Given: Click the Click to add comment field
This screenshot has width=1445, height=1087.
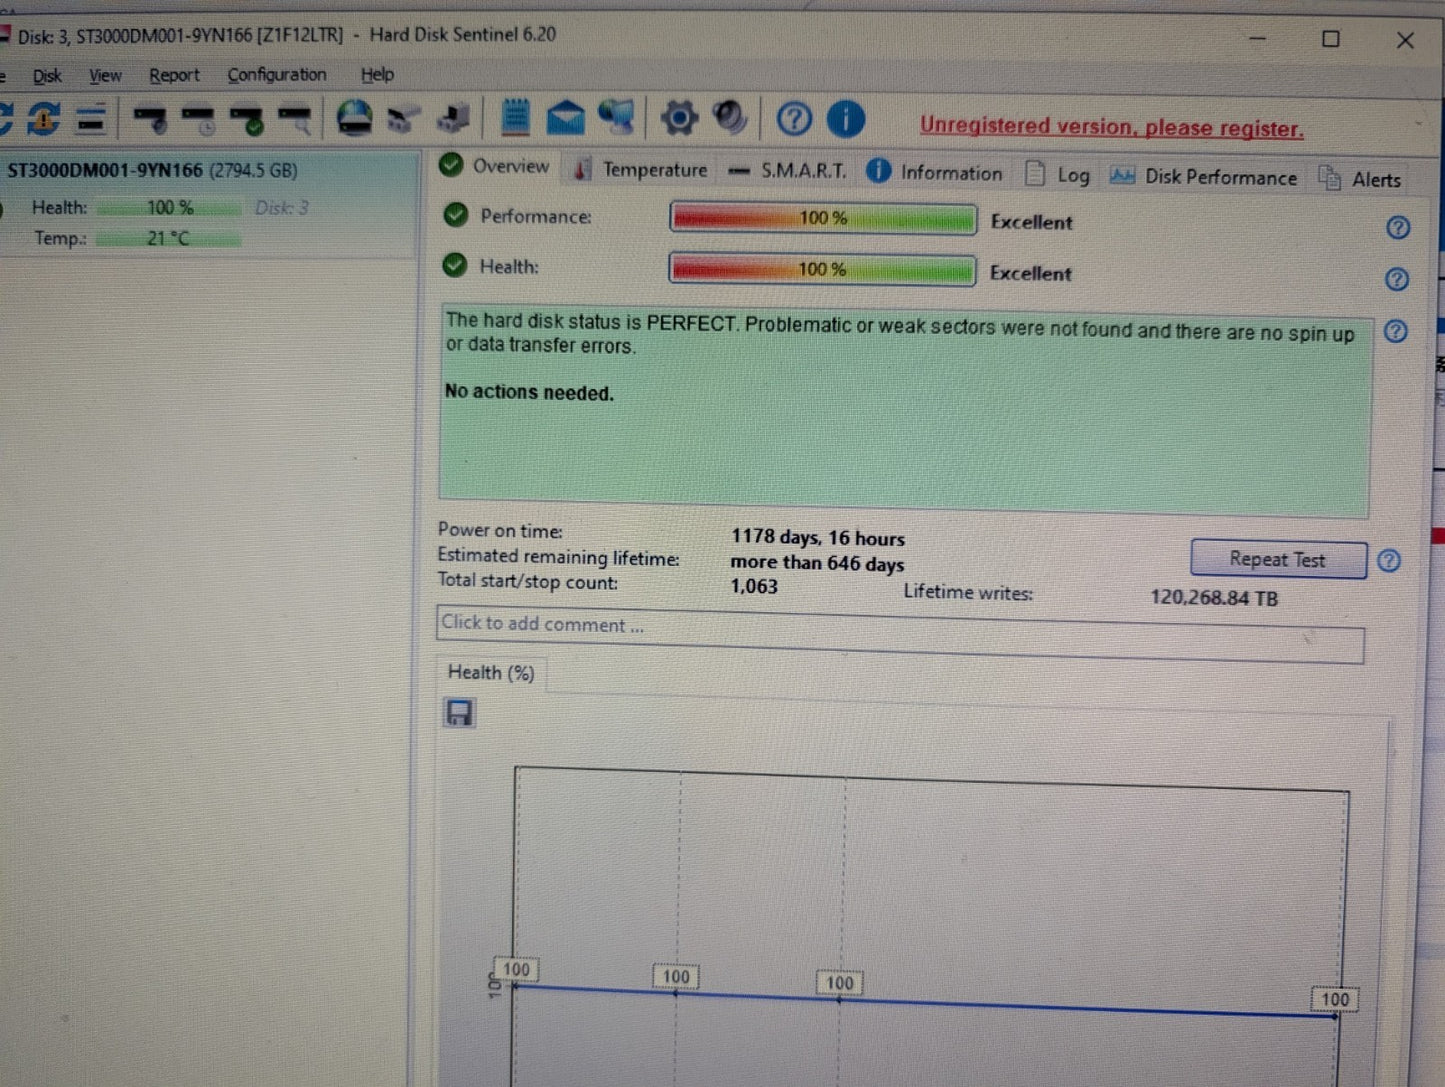Looking at the screenshot, I should [900, 633].
